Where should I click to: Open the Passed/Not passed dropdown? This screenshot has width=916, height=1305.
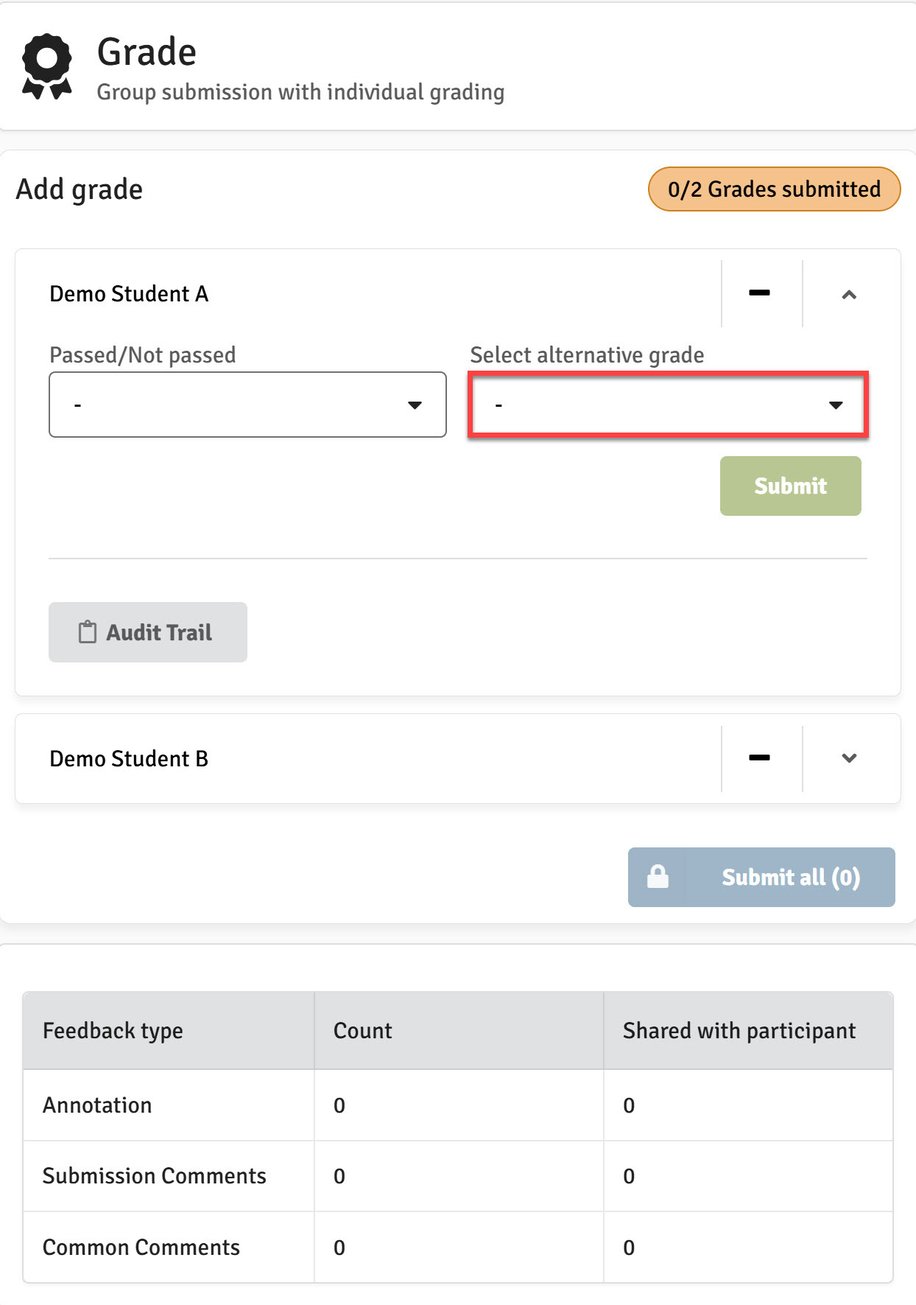tap(247, 405)
